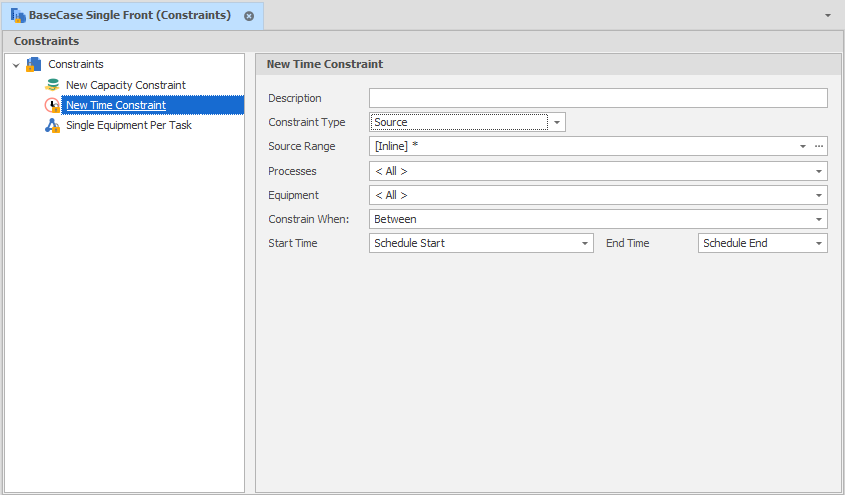The width and height of the screenshot is (845, 495).
Task: Open the tab list dropdown arrow
Action: click(x=827, y=16)
